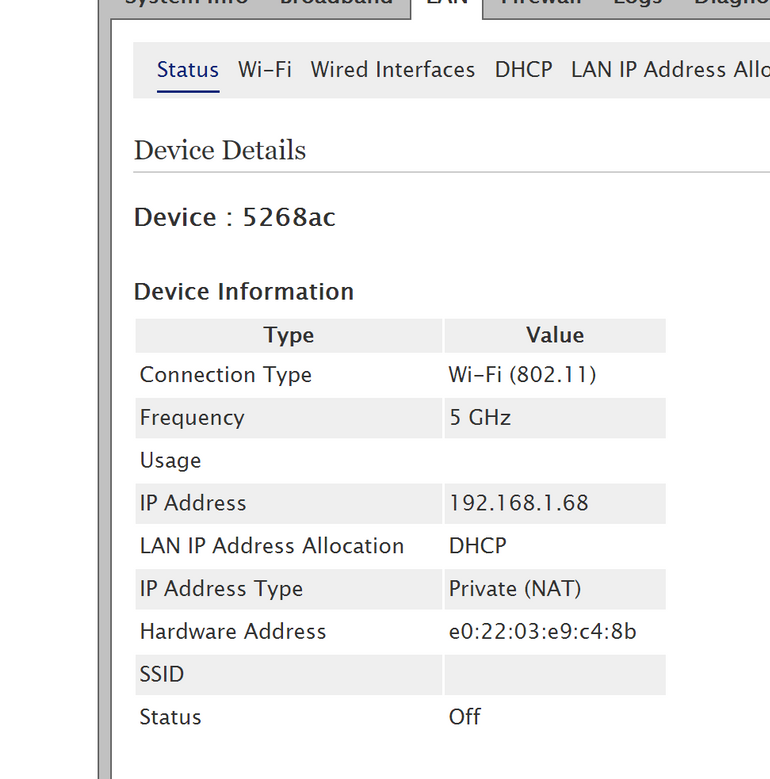Click the Off value in Status row
The height and width of the screenshot is (779, 770).
[464, 717]
